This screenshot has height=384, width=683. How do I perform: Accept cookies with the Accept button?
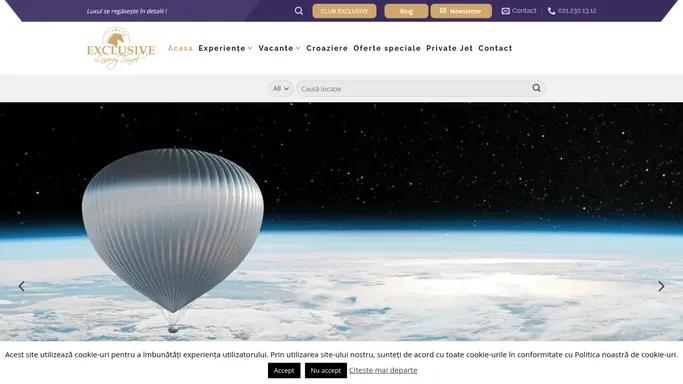pos(284,371)
